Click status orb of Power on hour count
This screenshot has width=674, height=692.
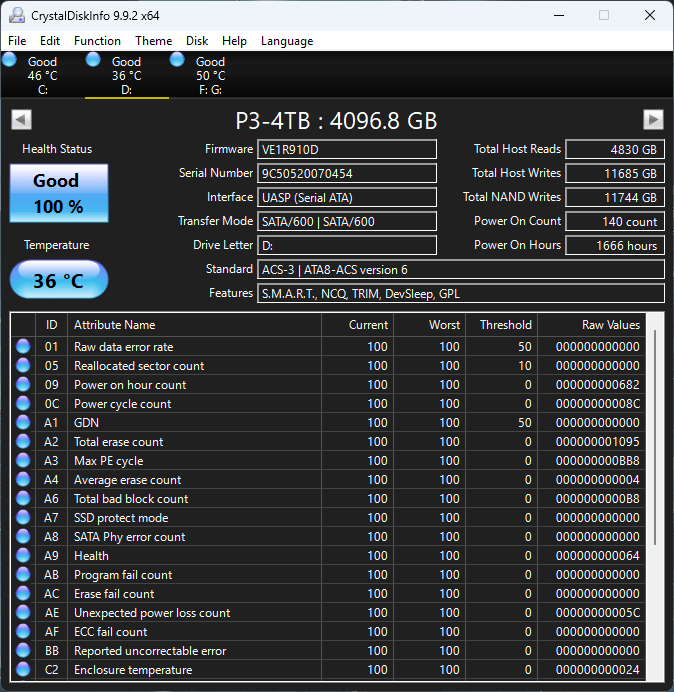pyautogui.click(x=23, y=384)
